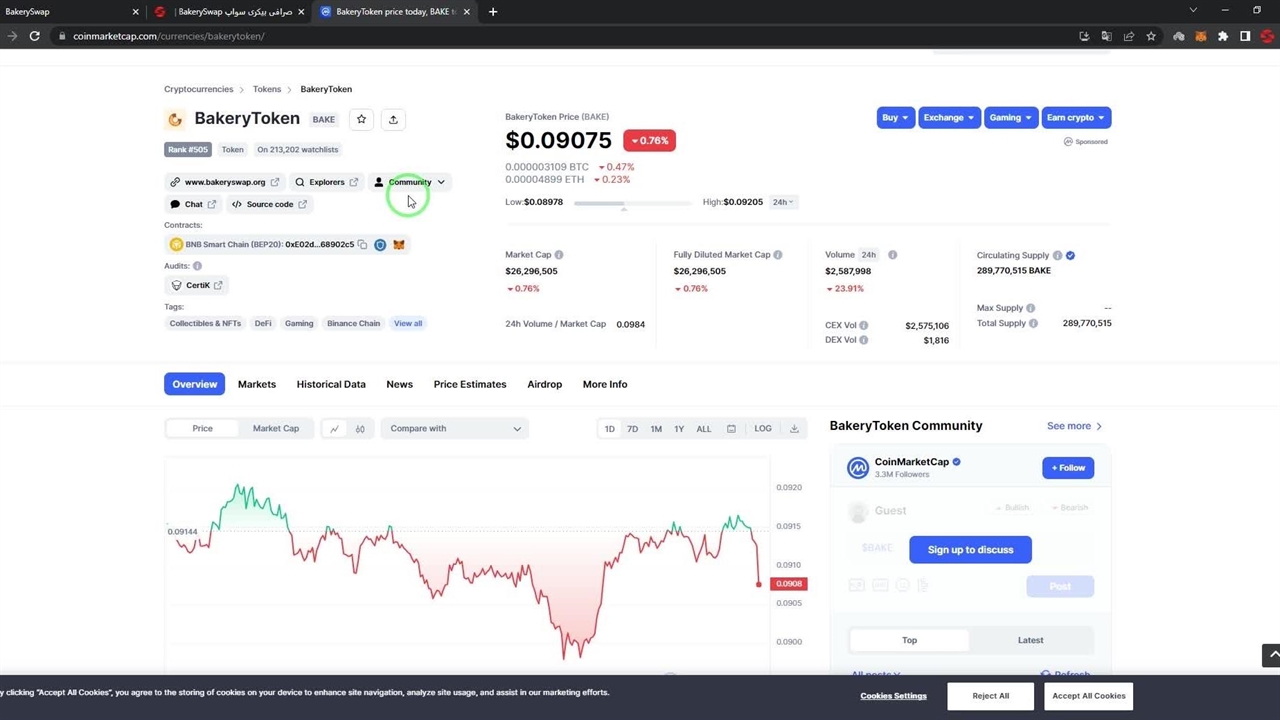Open the Compare with dropdown
Viewport: 1280px width, 720px height.
coord(455,429)
